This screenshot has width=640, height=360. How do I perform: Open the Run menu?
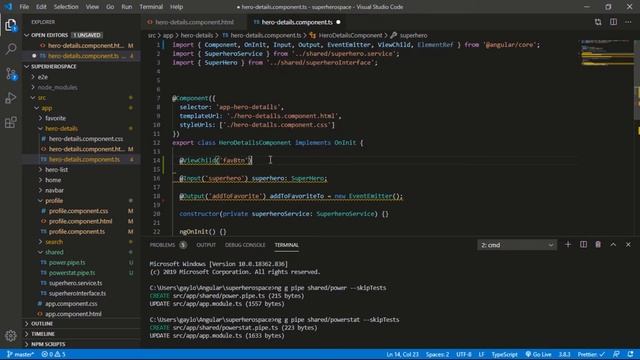click(127, 7)
